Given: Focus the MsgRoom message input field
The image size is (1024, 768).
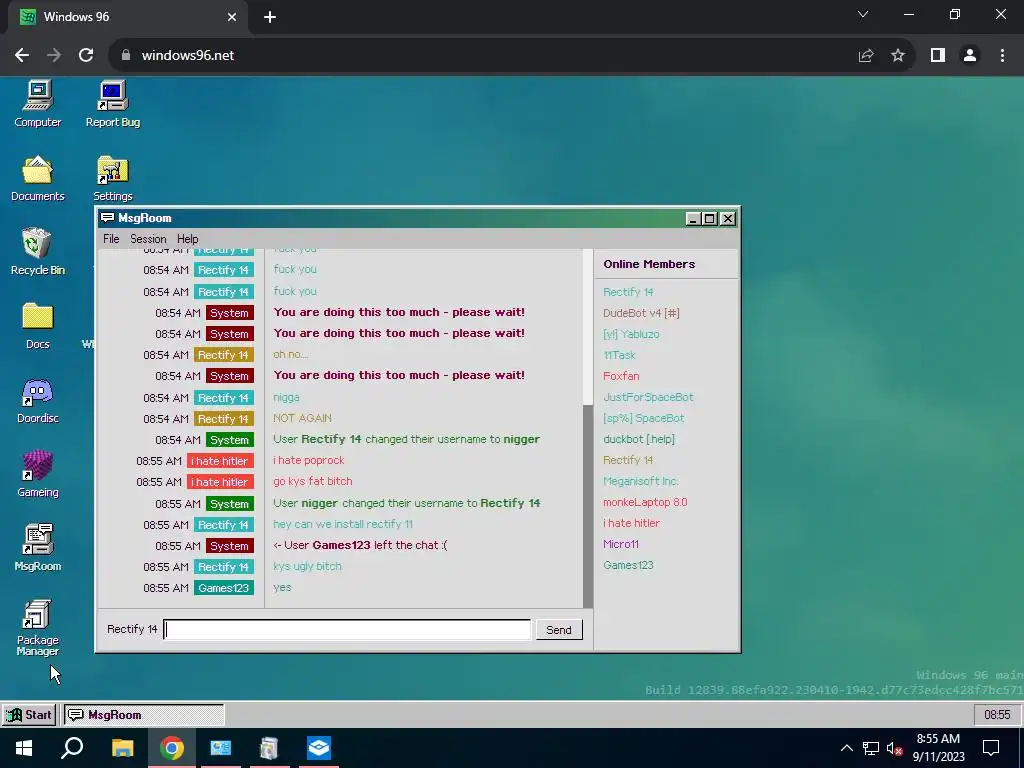Looking at the screenshot, I should (347, 630).
